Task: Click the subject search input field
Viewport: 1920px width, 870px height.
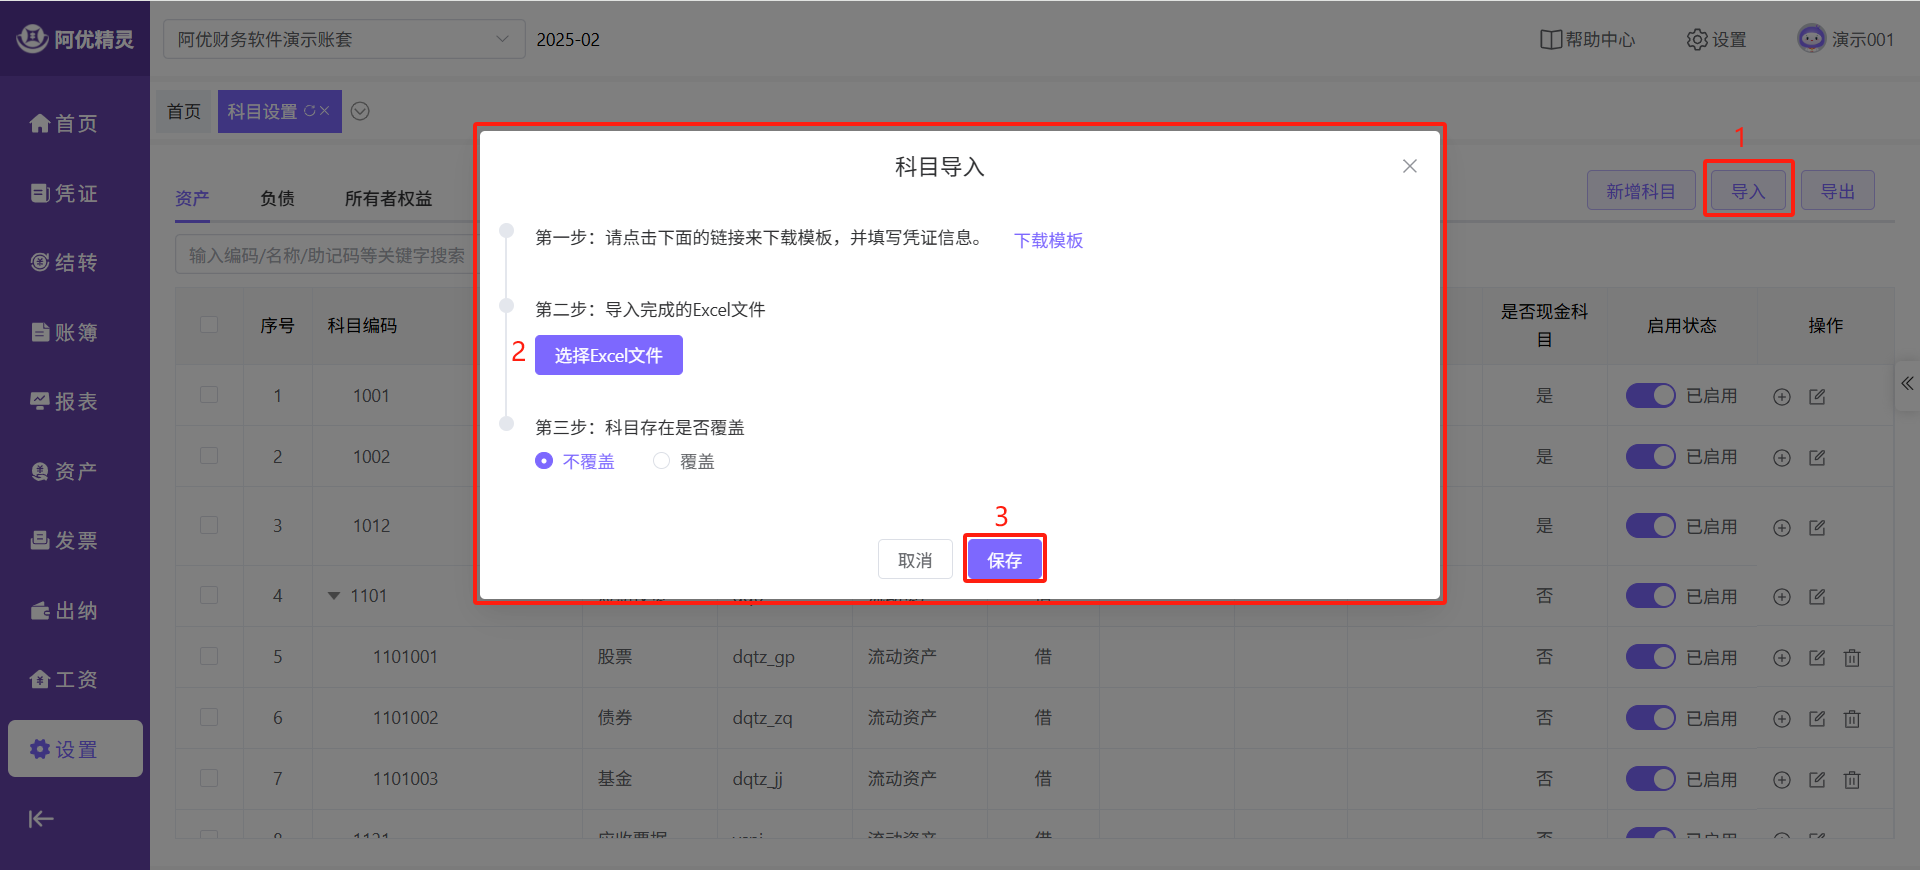Action: click(325, 255)
